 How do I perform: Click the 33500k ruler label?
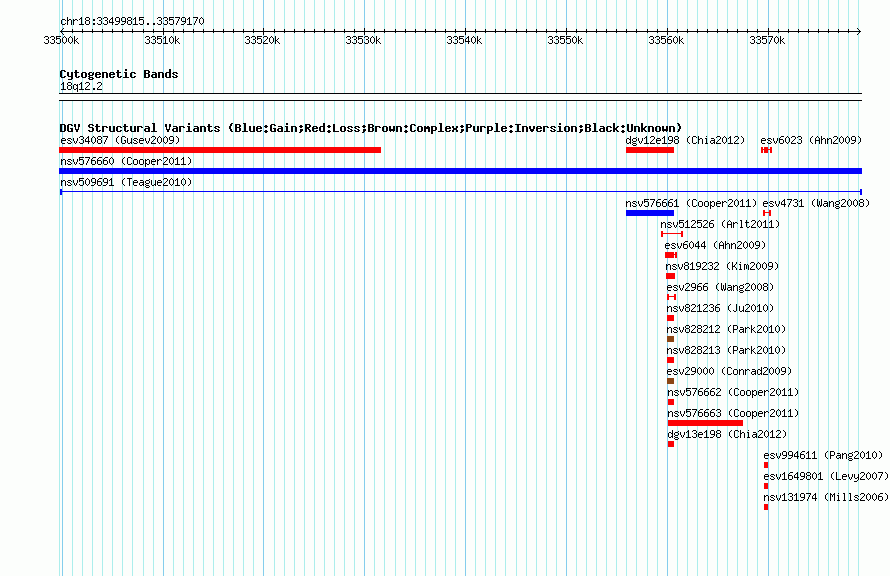61,40
